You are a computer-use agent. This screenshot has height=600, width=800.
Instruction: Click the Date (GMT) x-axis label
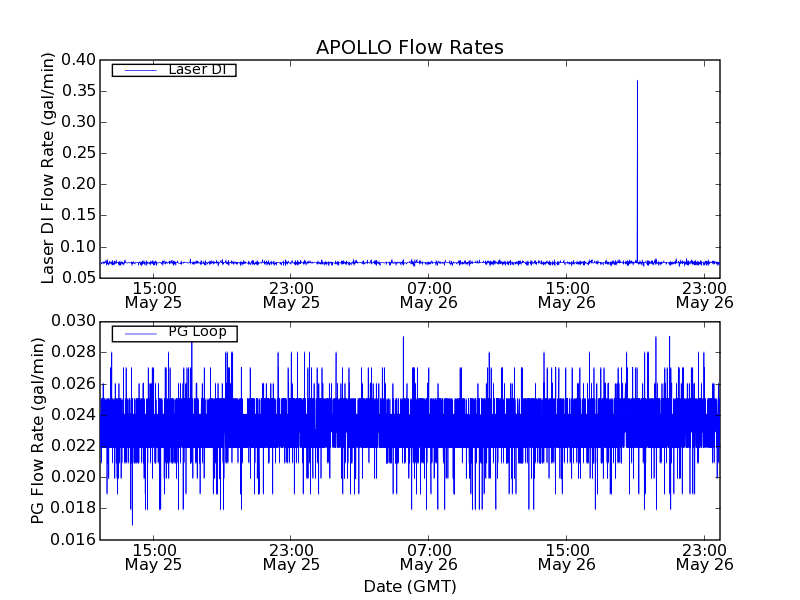click(409, 586)
